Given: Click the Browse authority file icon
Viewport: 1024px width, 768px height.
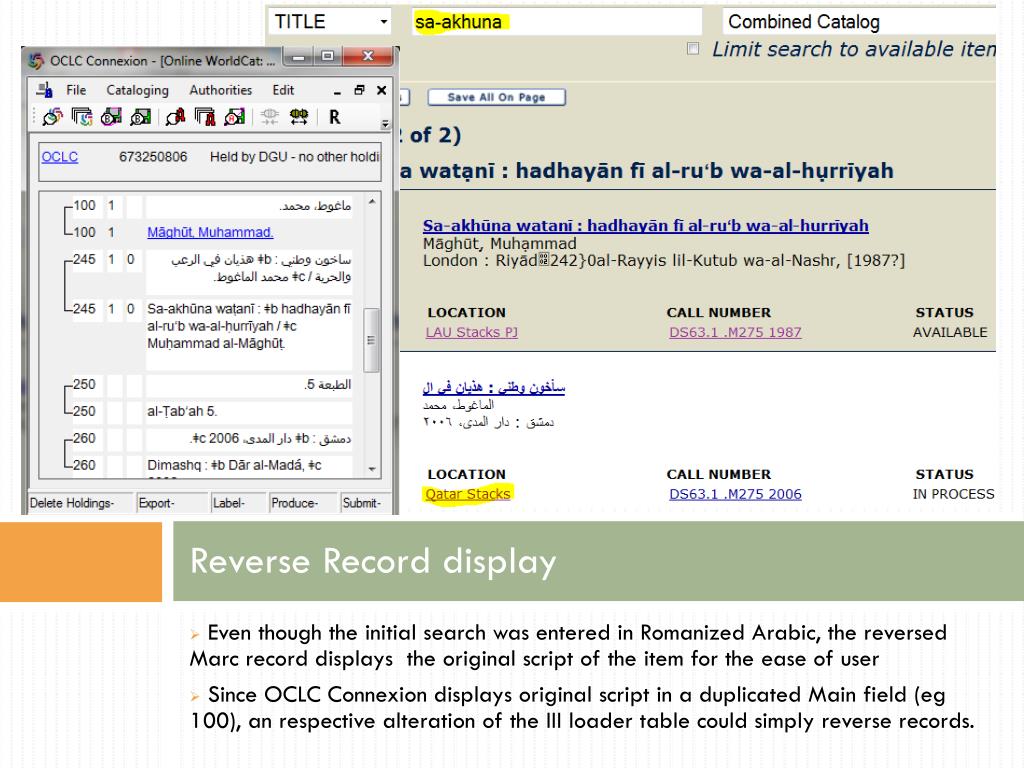Looking at the screenshot, I should click(205, 117).
